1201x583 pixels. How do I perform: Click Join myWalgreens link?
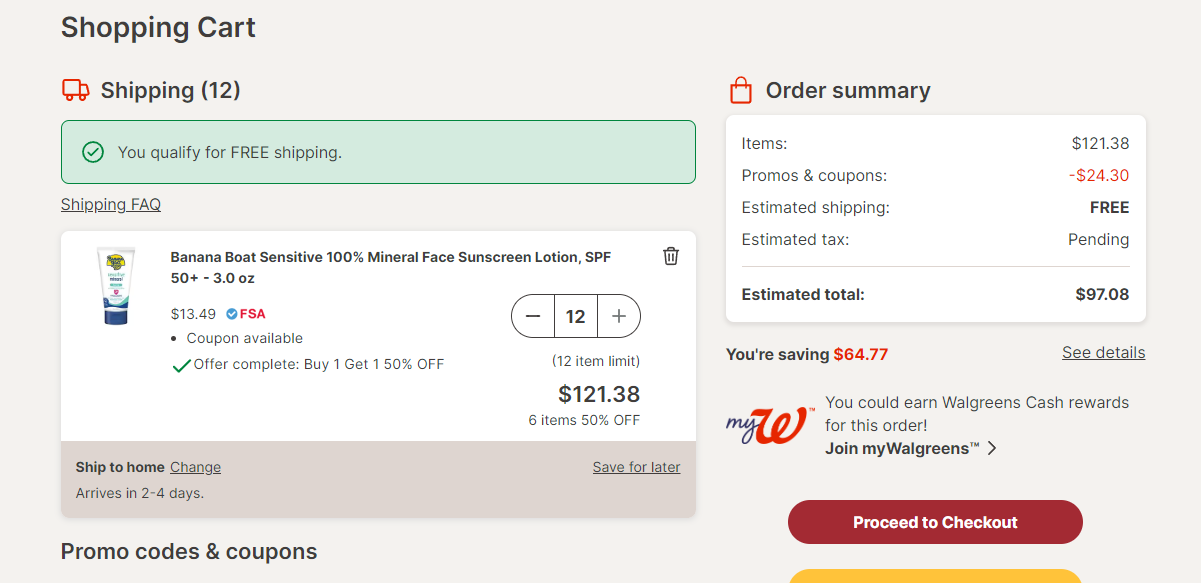click(903, 448)
